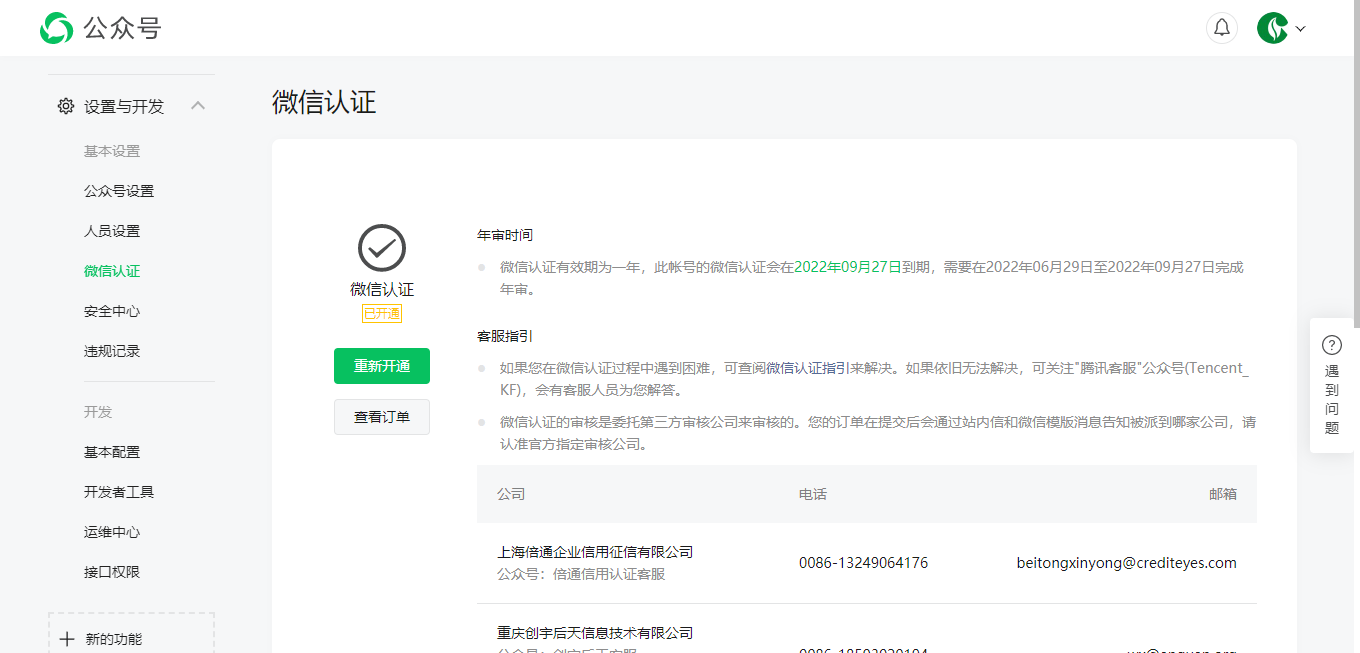Screen dimensions: 1360x653
Task: Click the 遇到问题 side label
Action: 1332,399
